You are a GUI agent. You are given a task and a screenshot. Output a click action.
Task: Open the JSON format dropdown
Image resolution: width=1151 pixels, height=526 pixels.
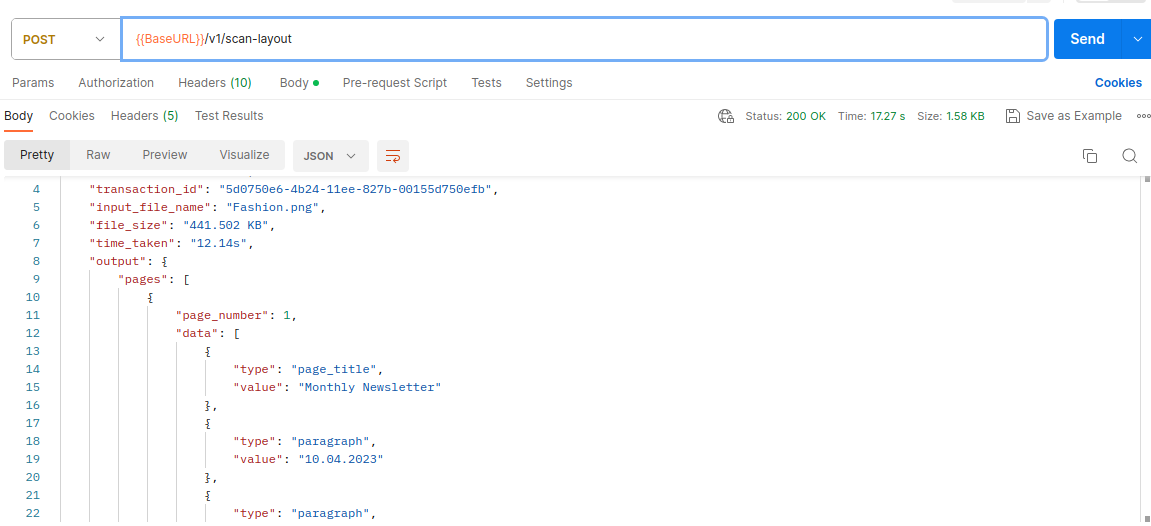click(330, 156)
